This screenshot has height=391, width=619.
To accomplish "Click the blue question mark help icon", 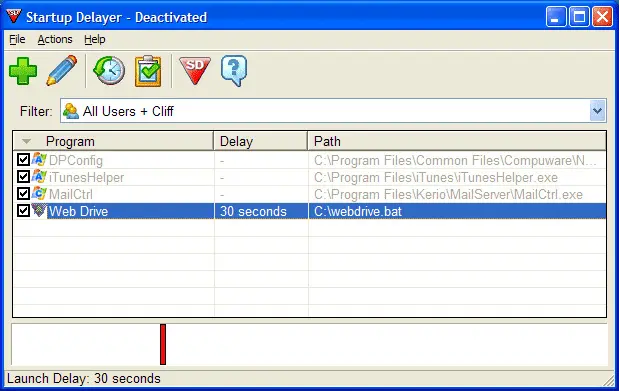I will point(234,71).
